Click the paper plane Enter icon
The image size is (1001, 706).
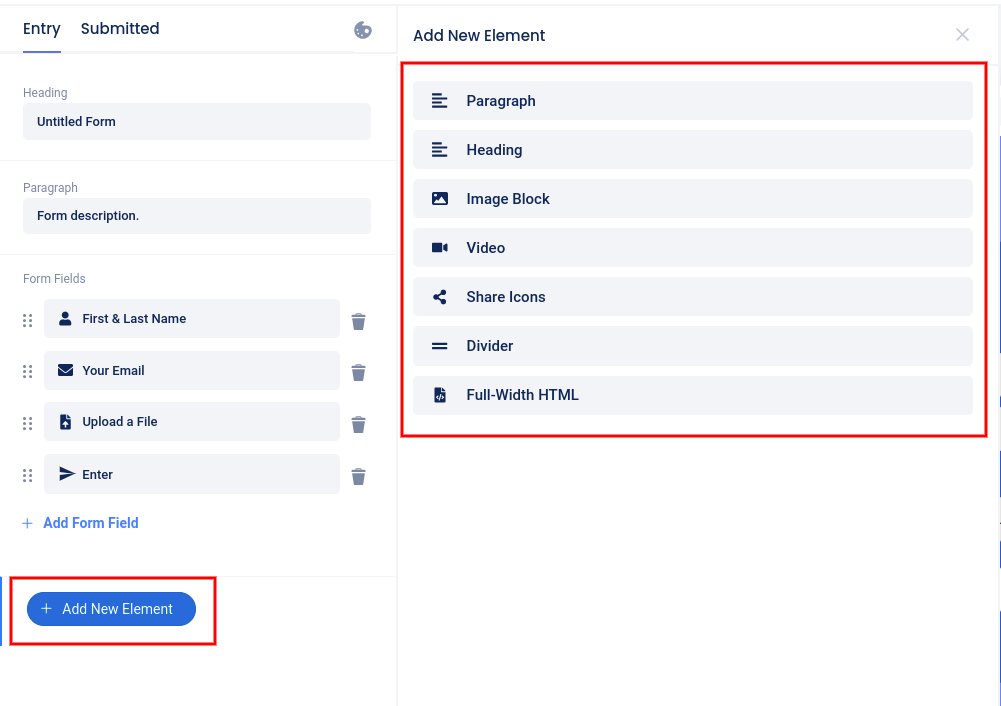[66, 474]
